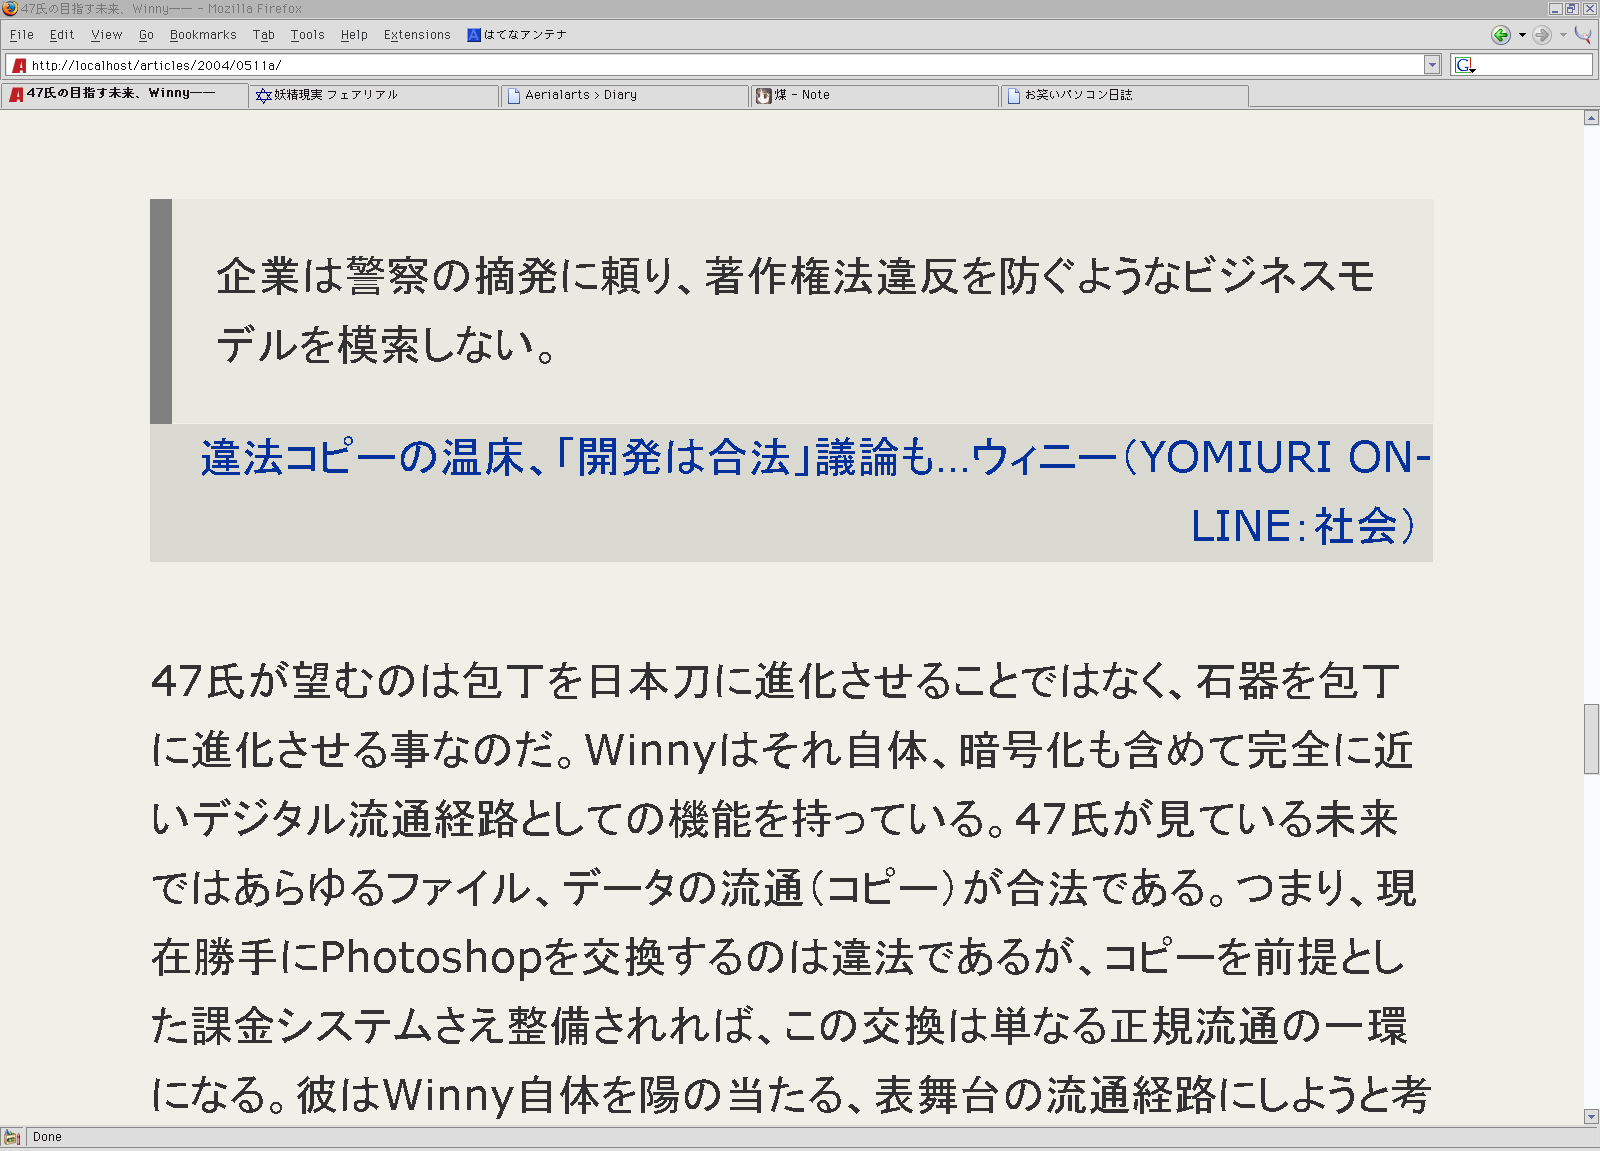The height and width of the screenshot is (1151, 1600).
Task: Expand the Back button history dropdown
Action: coord(1522,35)
